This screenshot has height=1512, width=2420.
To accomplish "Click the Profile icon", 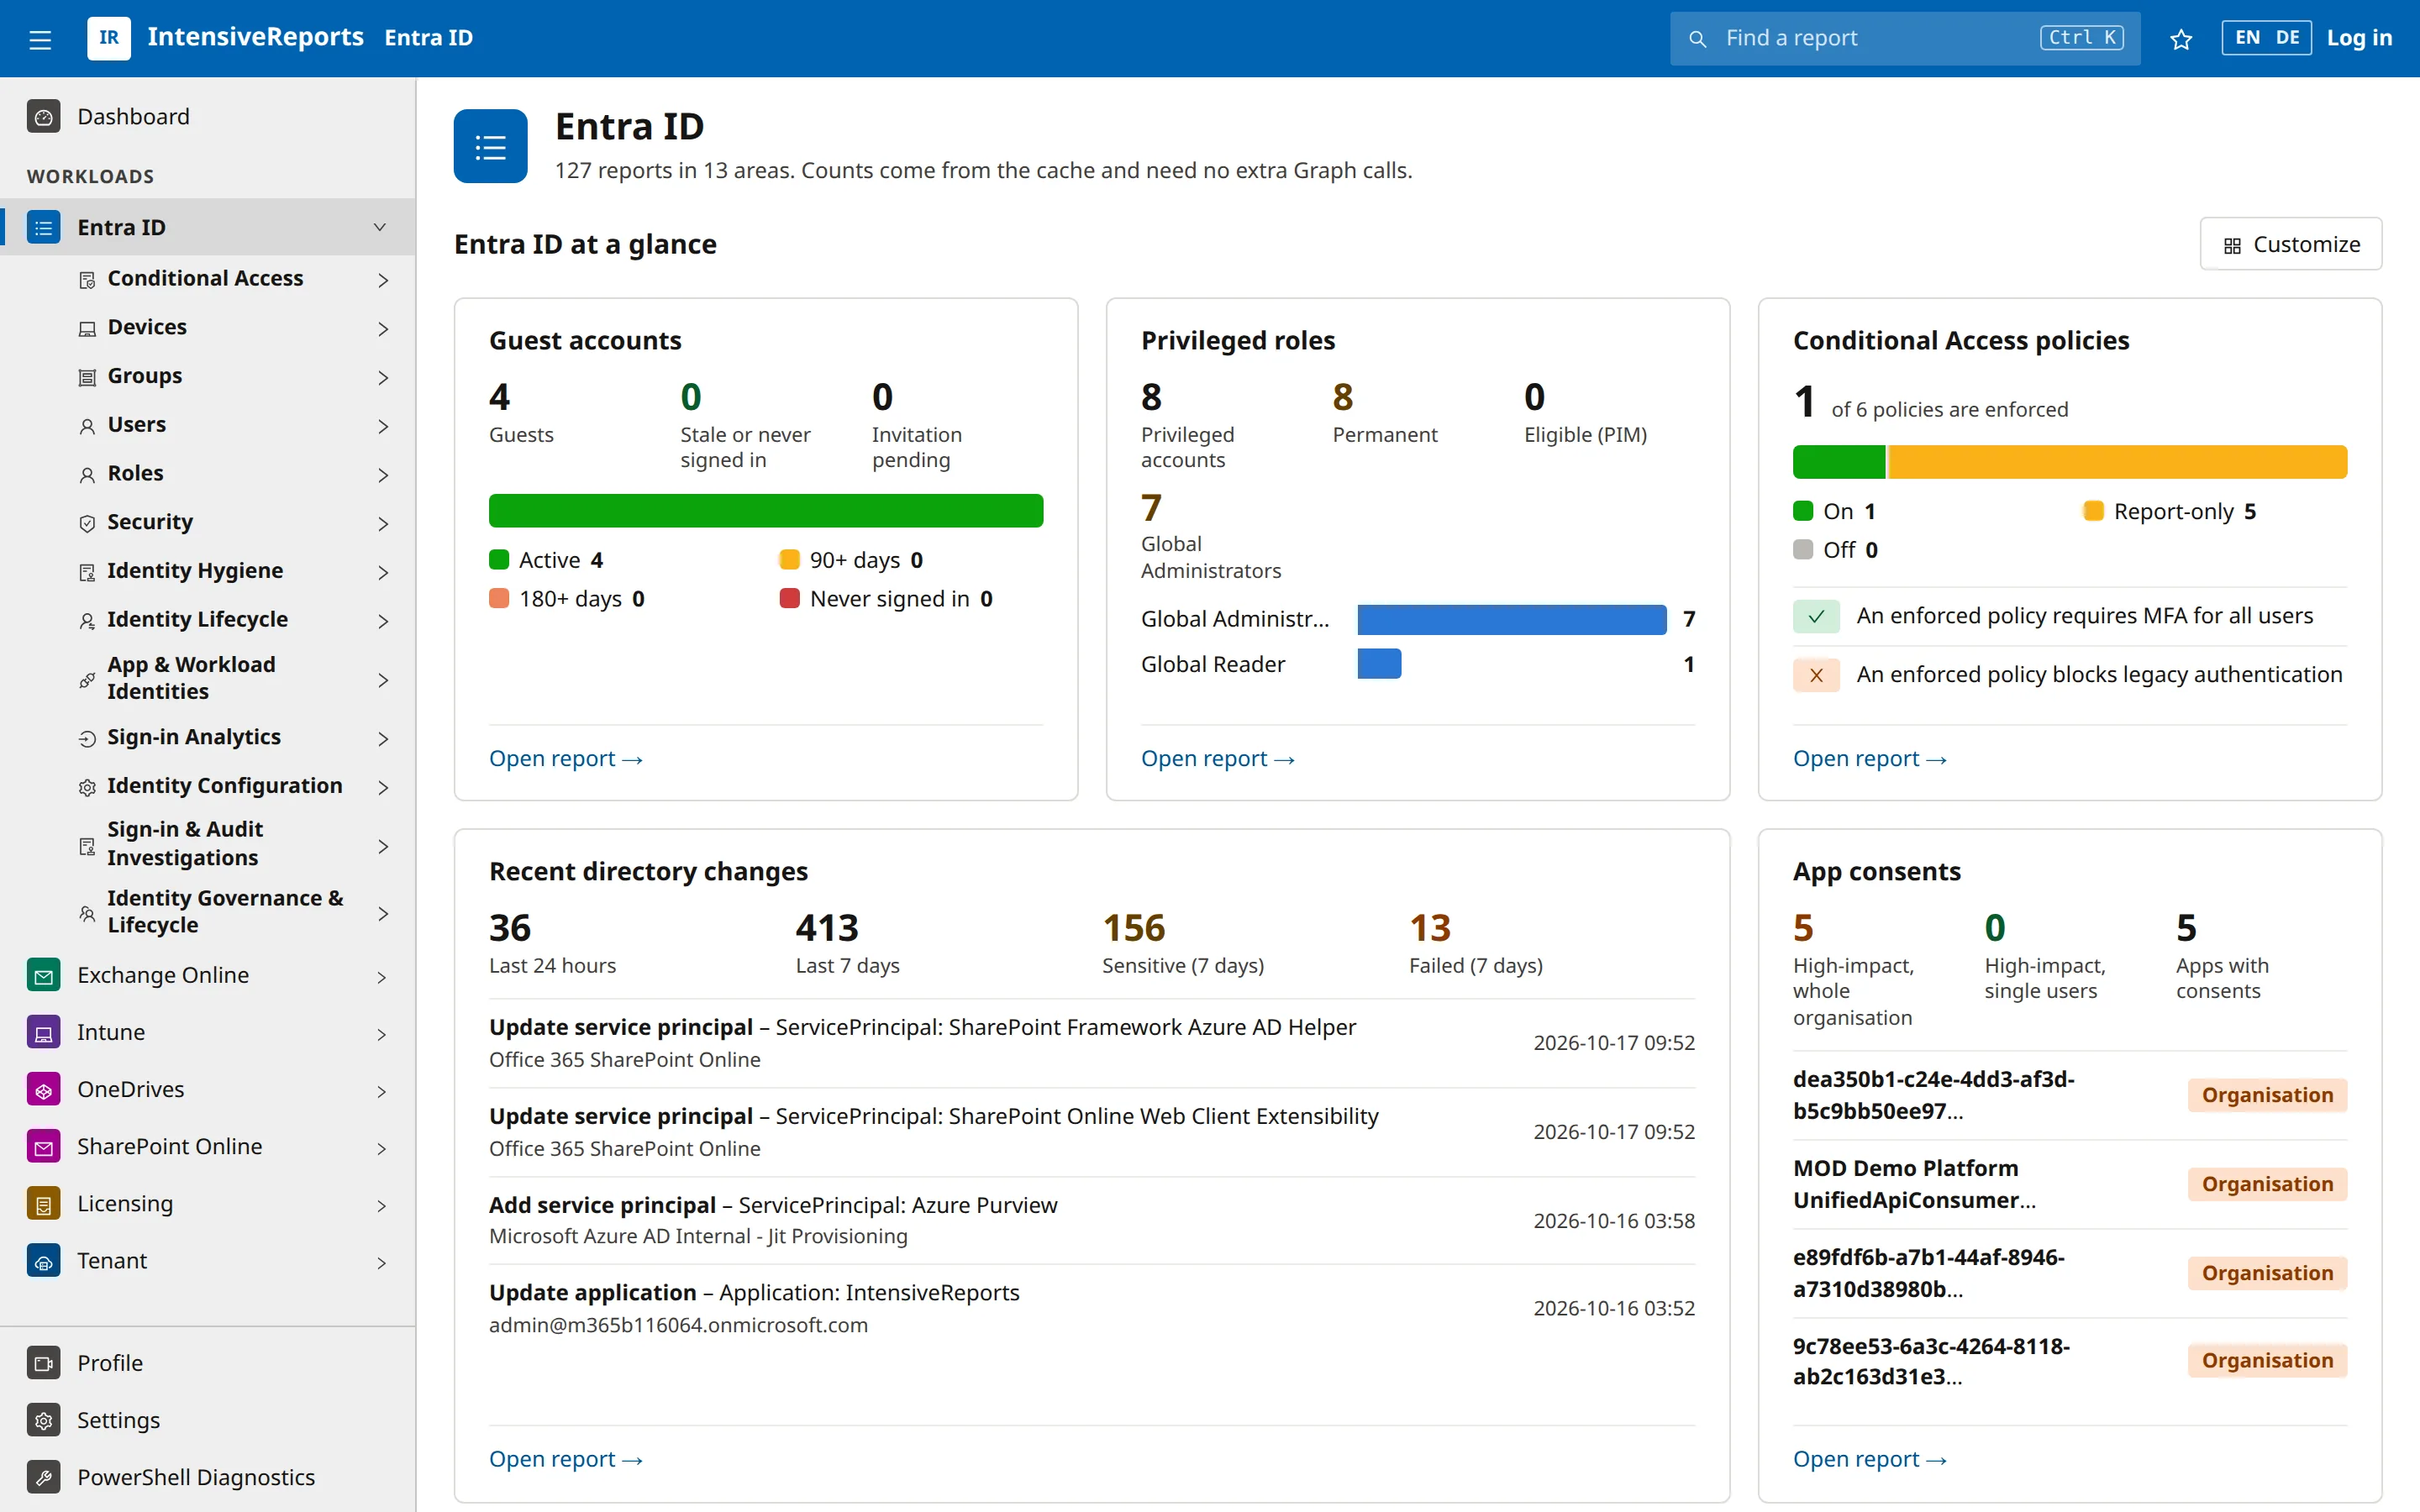I will [x=43, y=1363].
